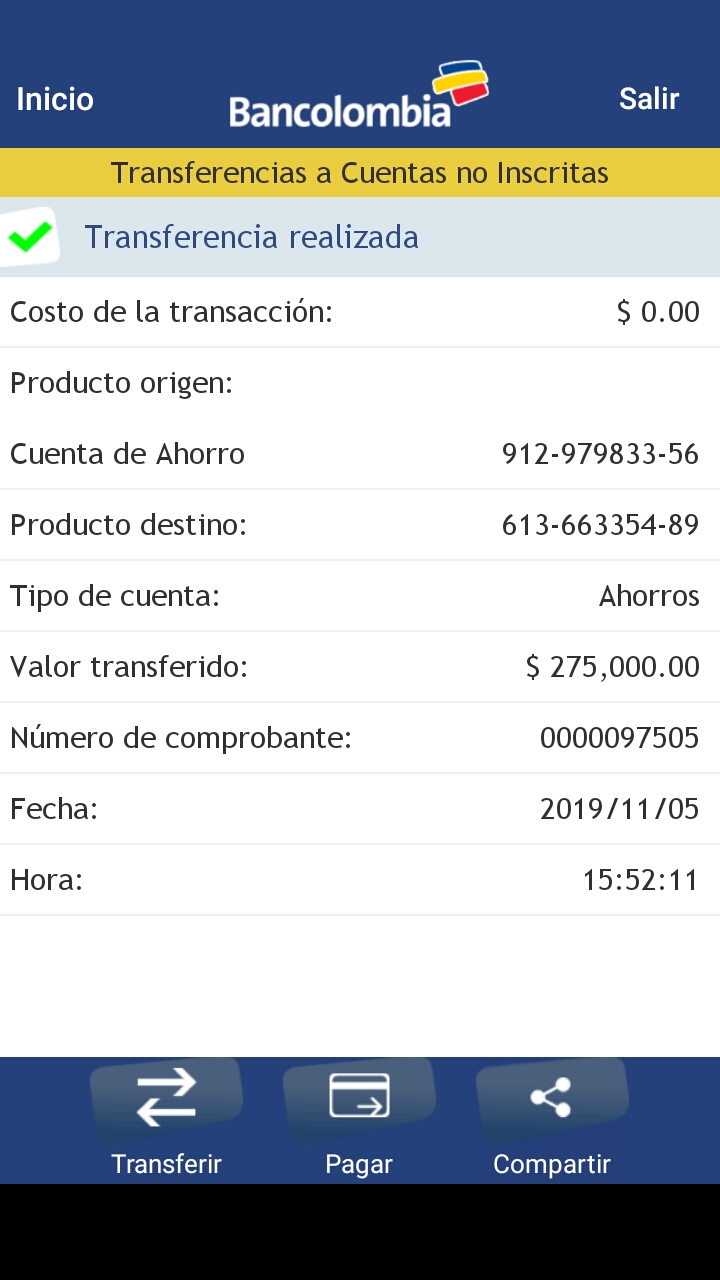
Task: Select receipt number 0000097505
Action: pos(619,738)
